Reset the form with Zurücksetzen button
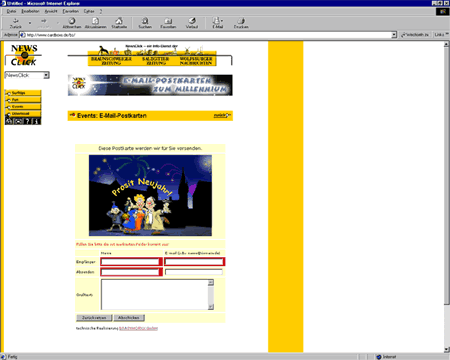The height and width of the screenshot is (360, 450). [94, 318]
